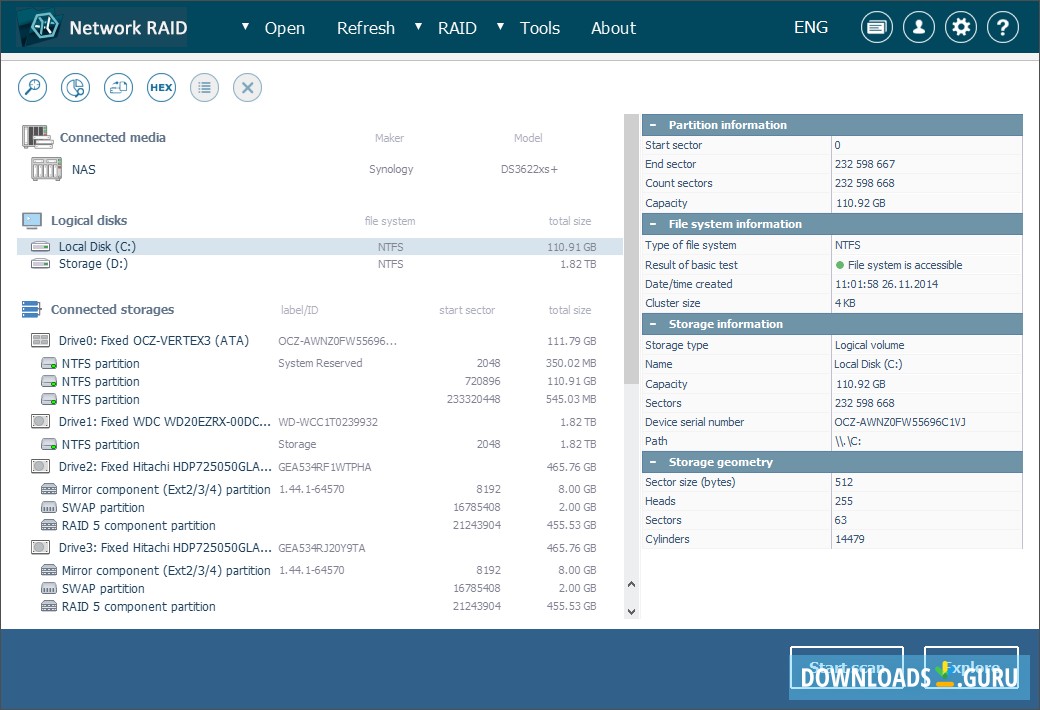
Task: Open the About menu
Action: [x=613, y=28]
